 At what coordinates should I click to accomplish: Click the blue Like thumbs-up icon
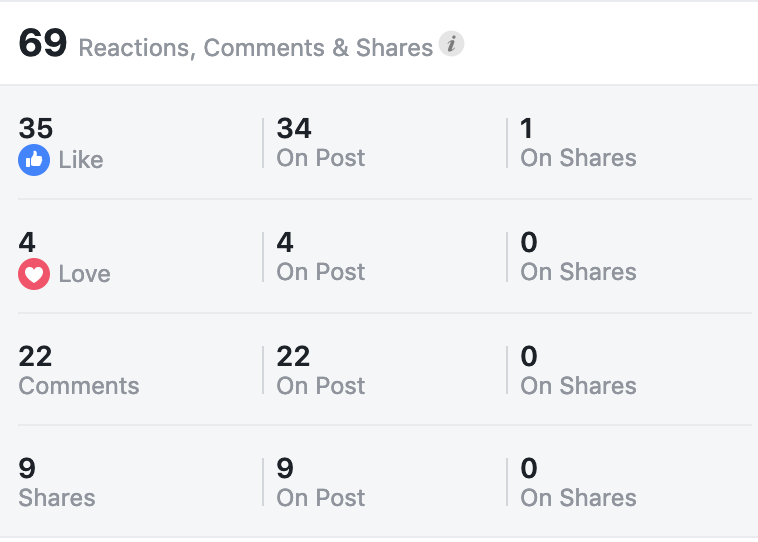tap(34, 160)
